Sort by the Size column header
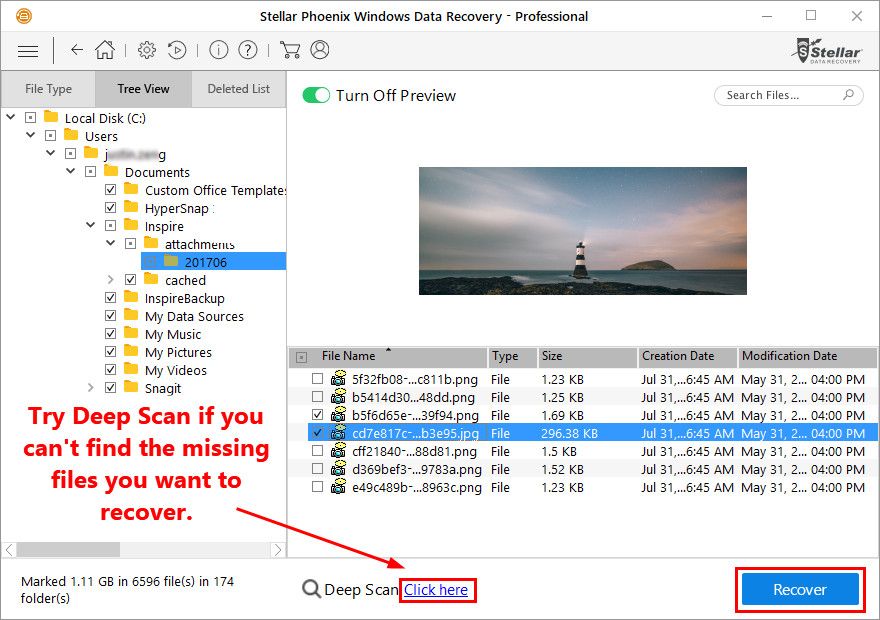This screenshot has height=620, width=880. click(x=588, y=356)
